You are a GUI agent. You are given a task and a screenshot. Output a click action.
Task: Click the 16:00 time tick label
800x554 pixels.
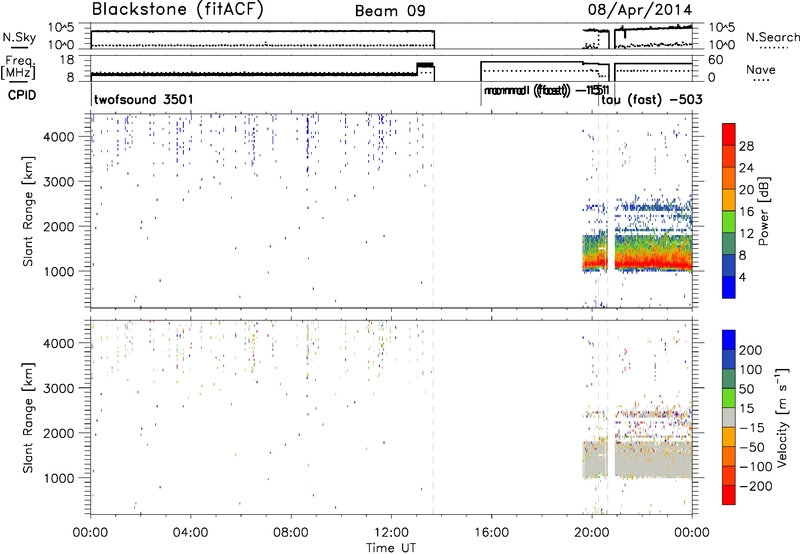(491, 533)
